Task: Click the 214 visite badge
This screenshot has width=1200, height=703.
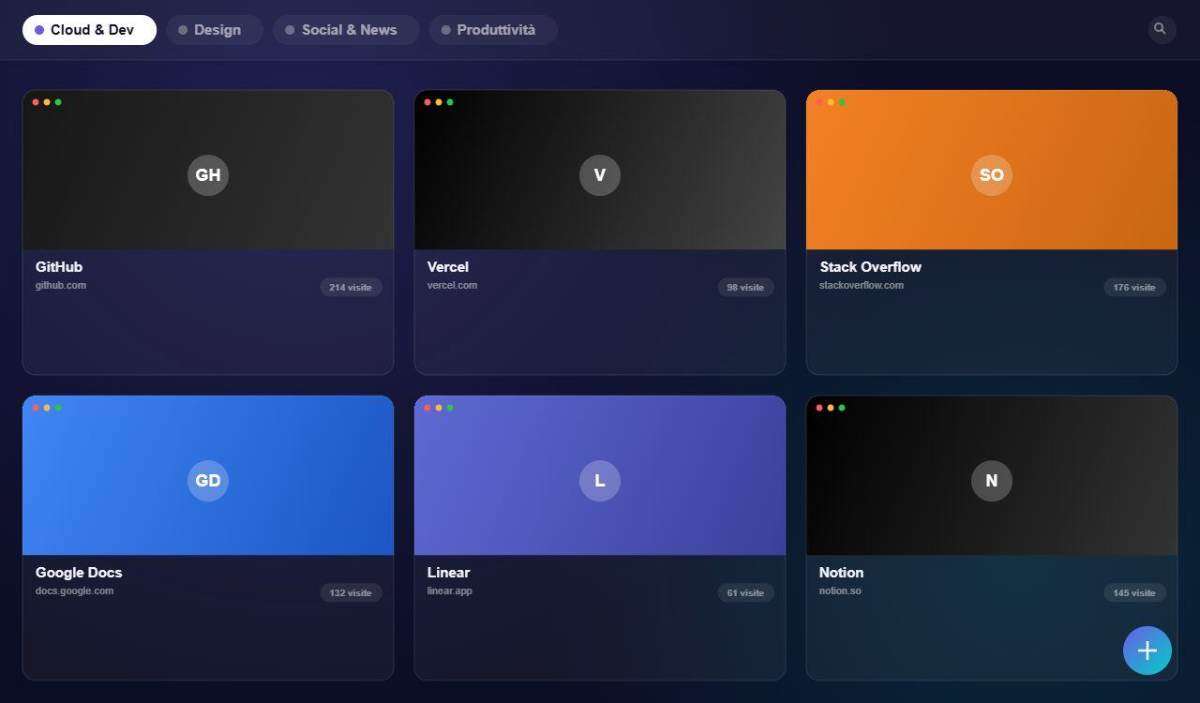Action: tap(351, 288)
